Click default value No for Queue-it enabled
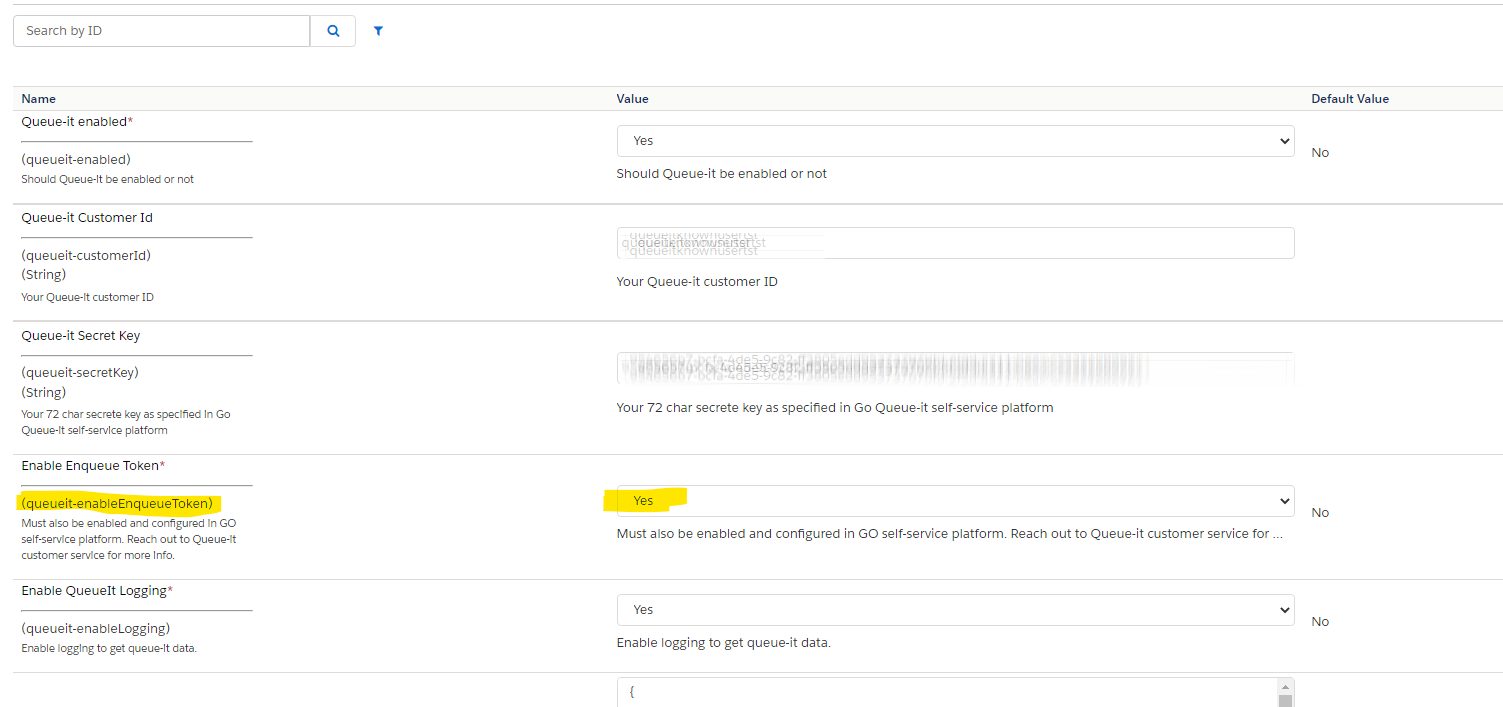This screenshot has width=1503, height=707. (1320, 153)
